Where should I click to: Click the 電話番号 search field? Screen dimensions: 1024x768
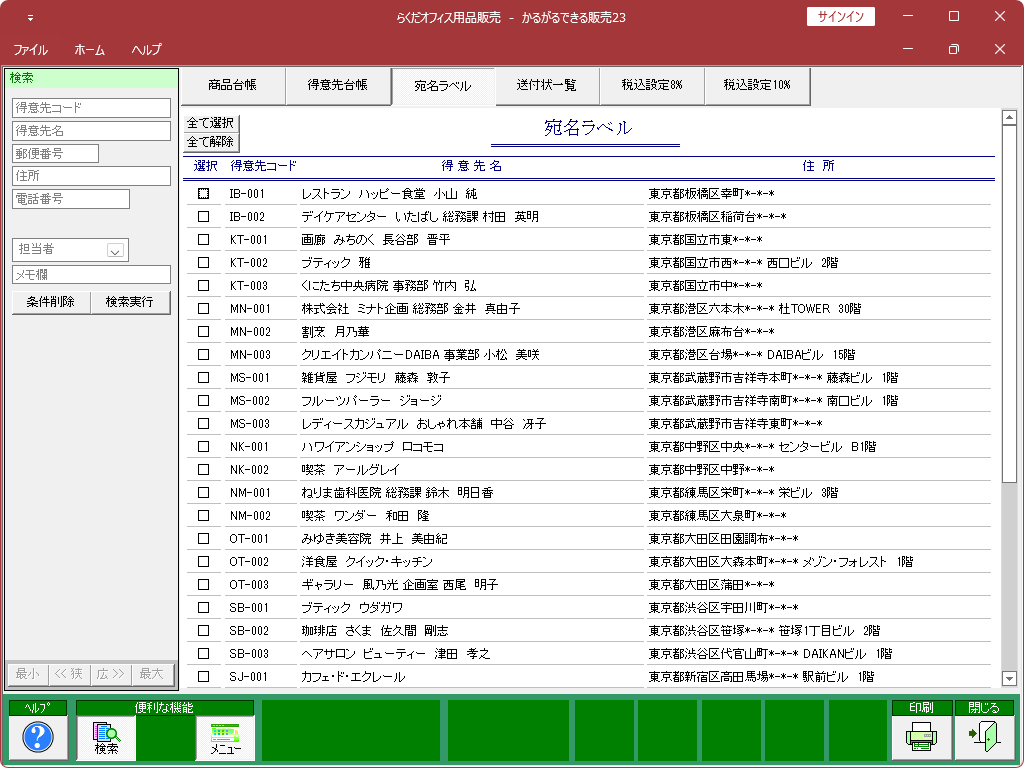pos(71,199)
